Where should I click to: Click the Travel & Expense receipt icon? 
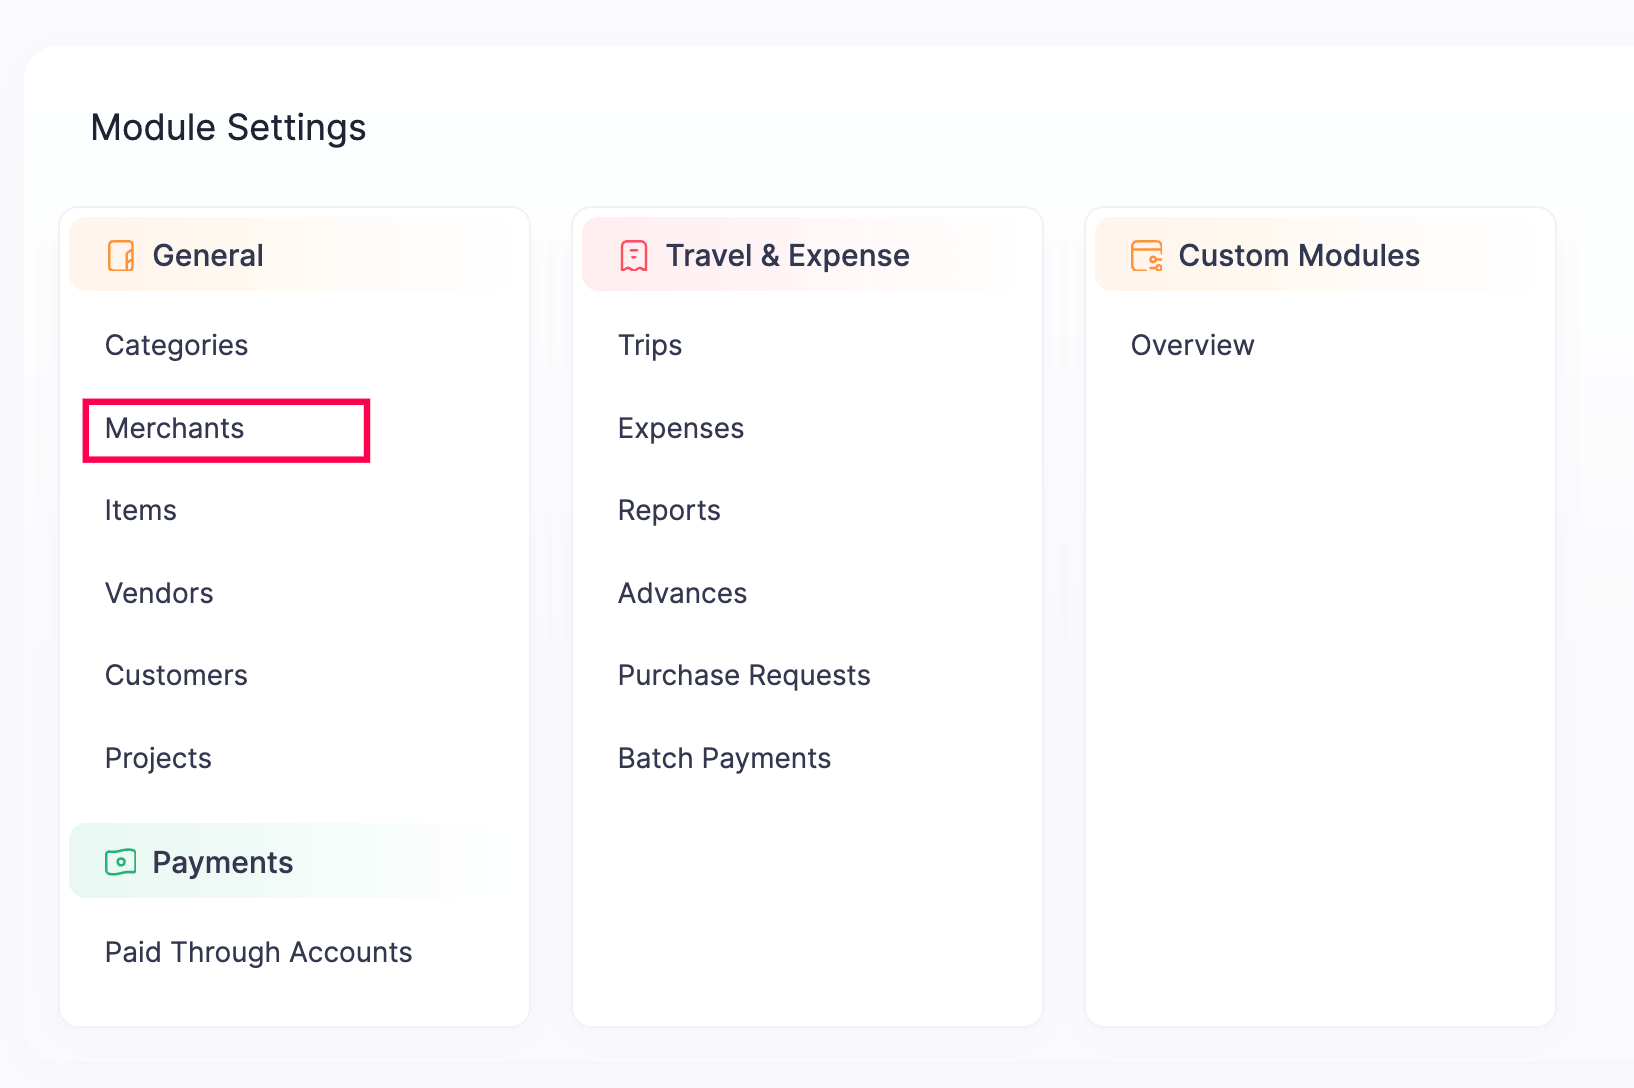[x=634, y=256]
